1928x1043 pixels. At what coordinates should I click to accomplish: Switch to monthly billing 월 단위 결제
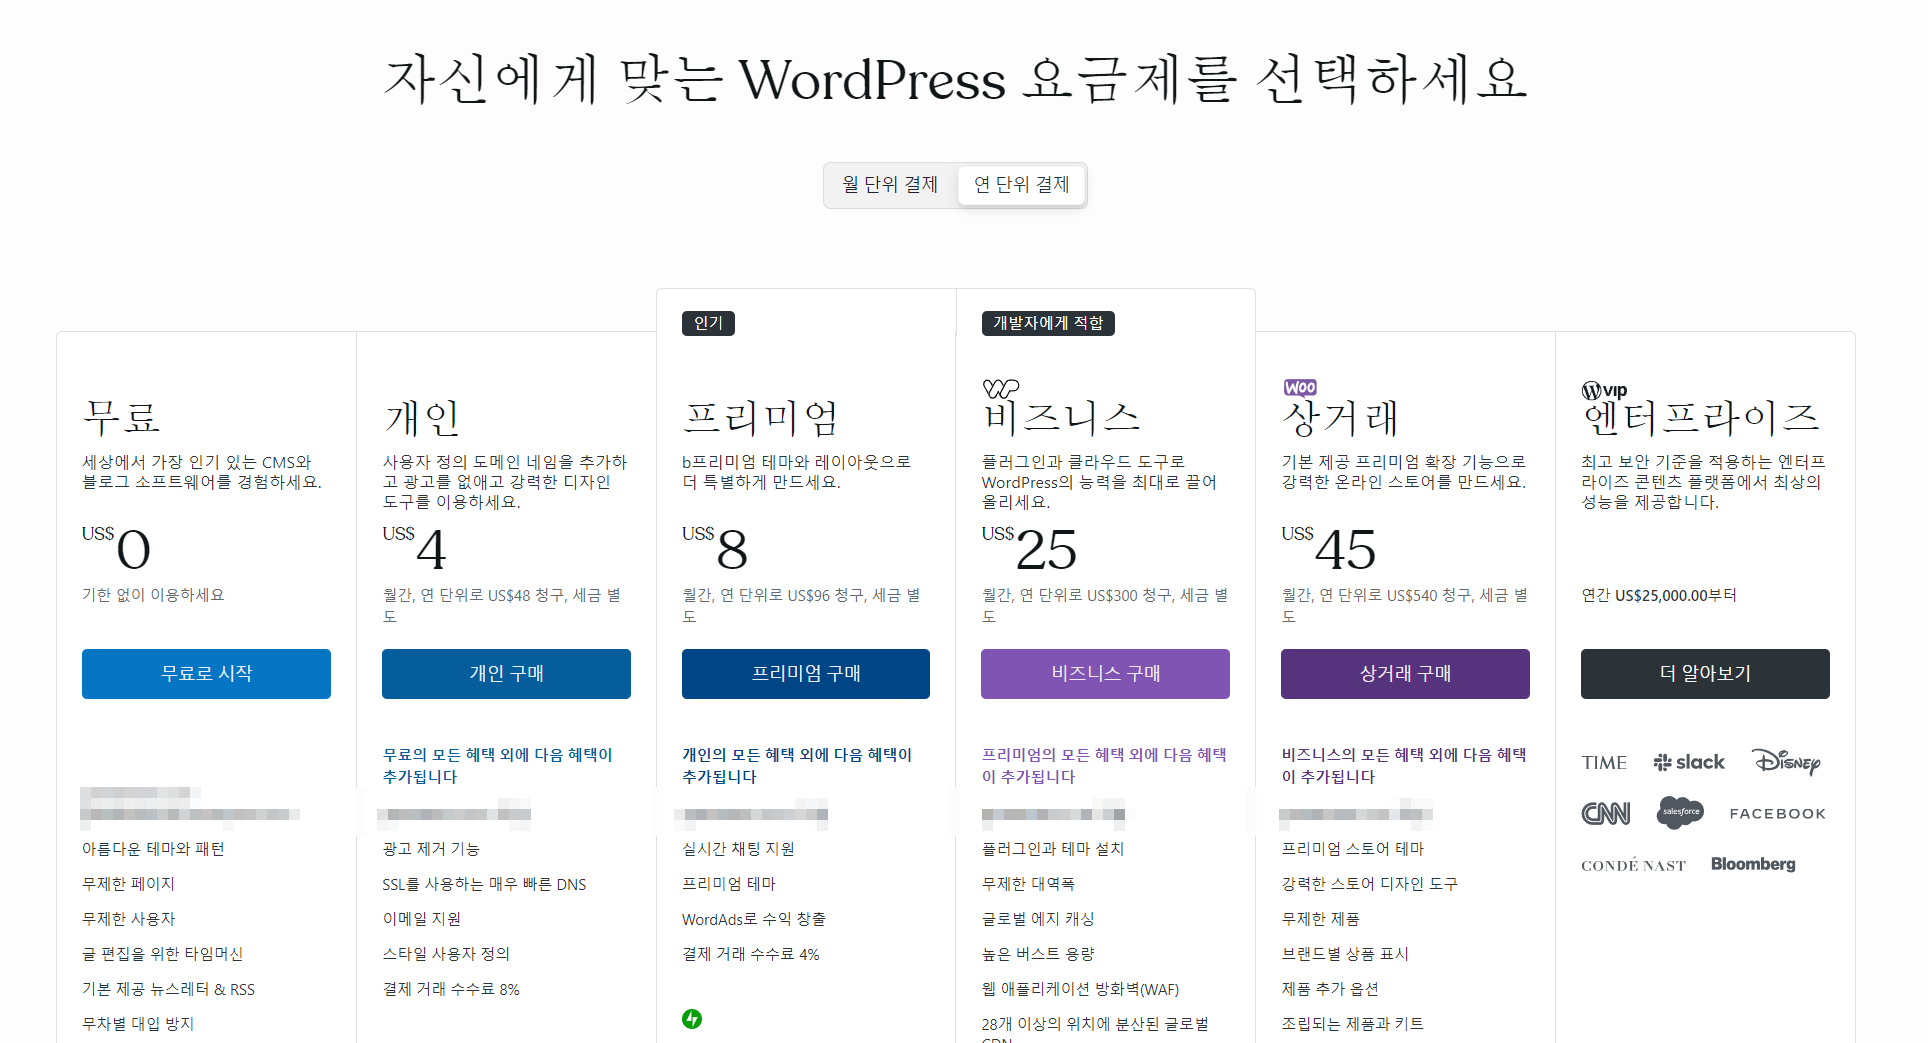(x=890, y=185)
